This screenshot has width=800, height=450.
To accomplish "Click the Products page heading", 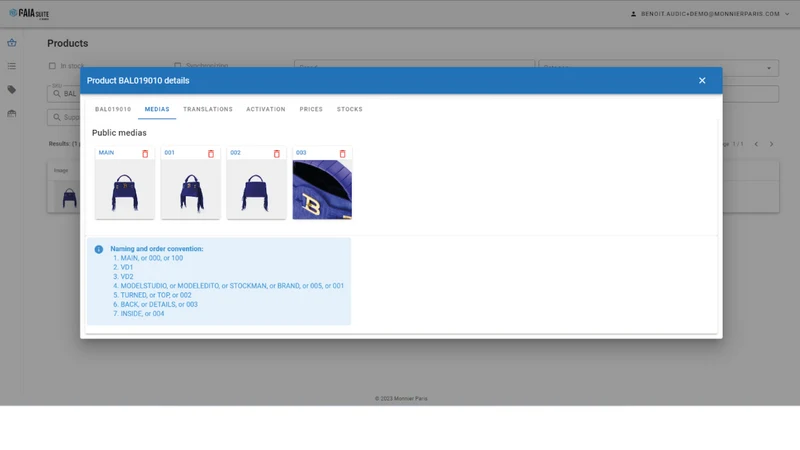I will 68,43.
